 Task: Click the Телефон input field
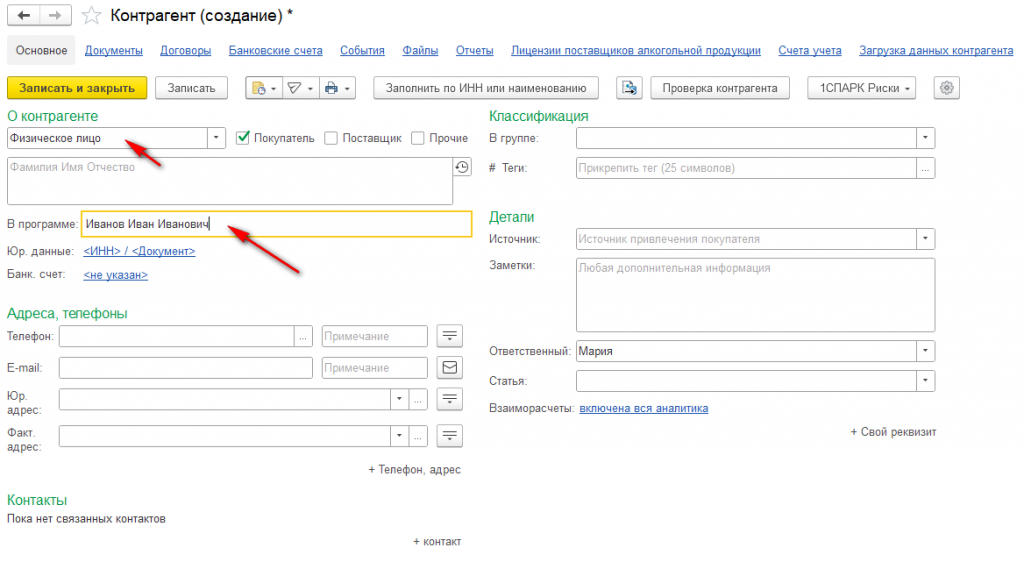pos(177,336)
